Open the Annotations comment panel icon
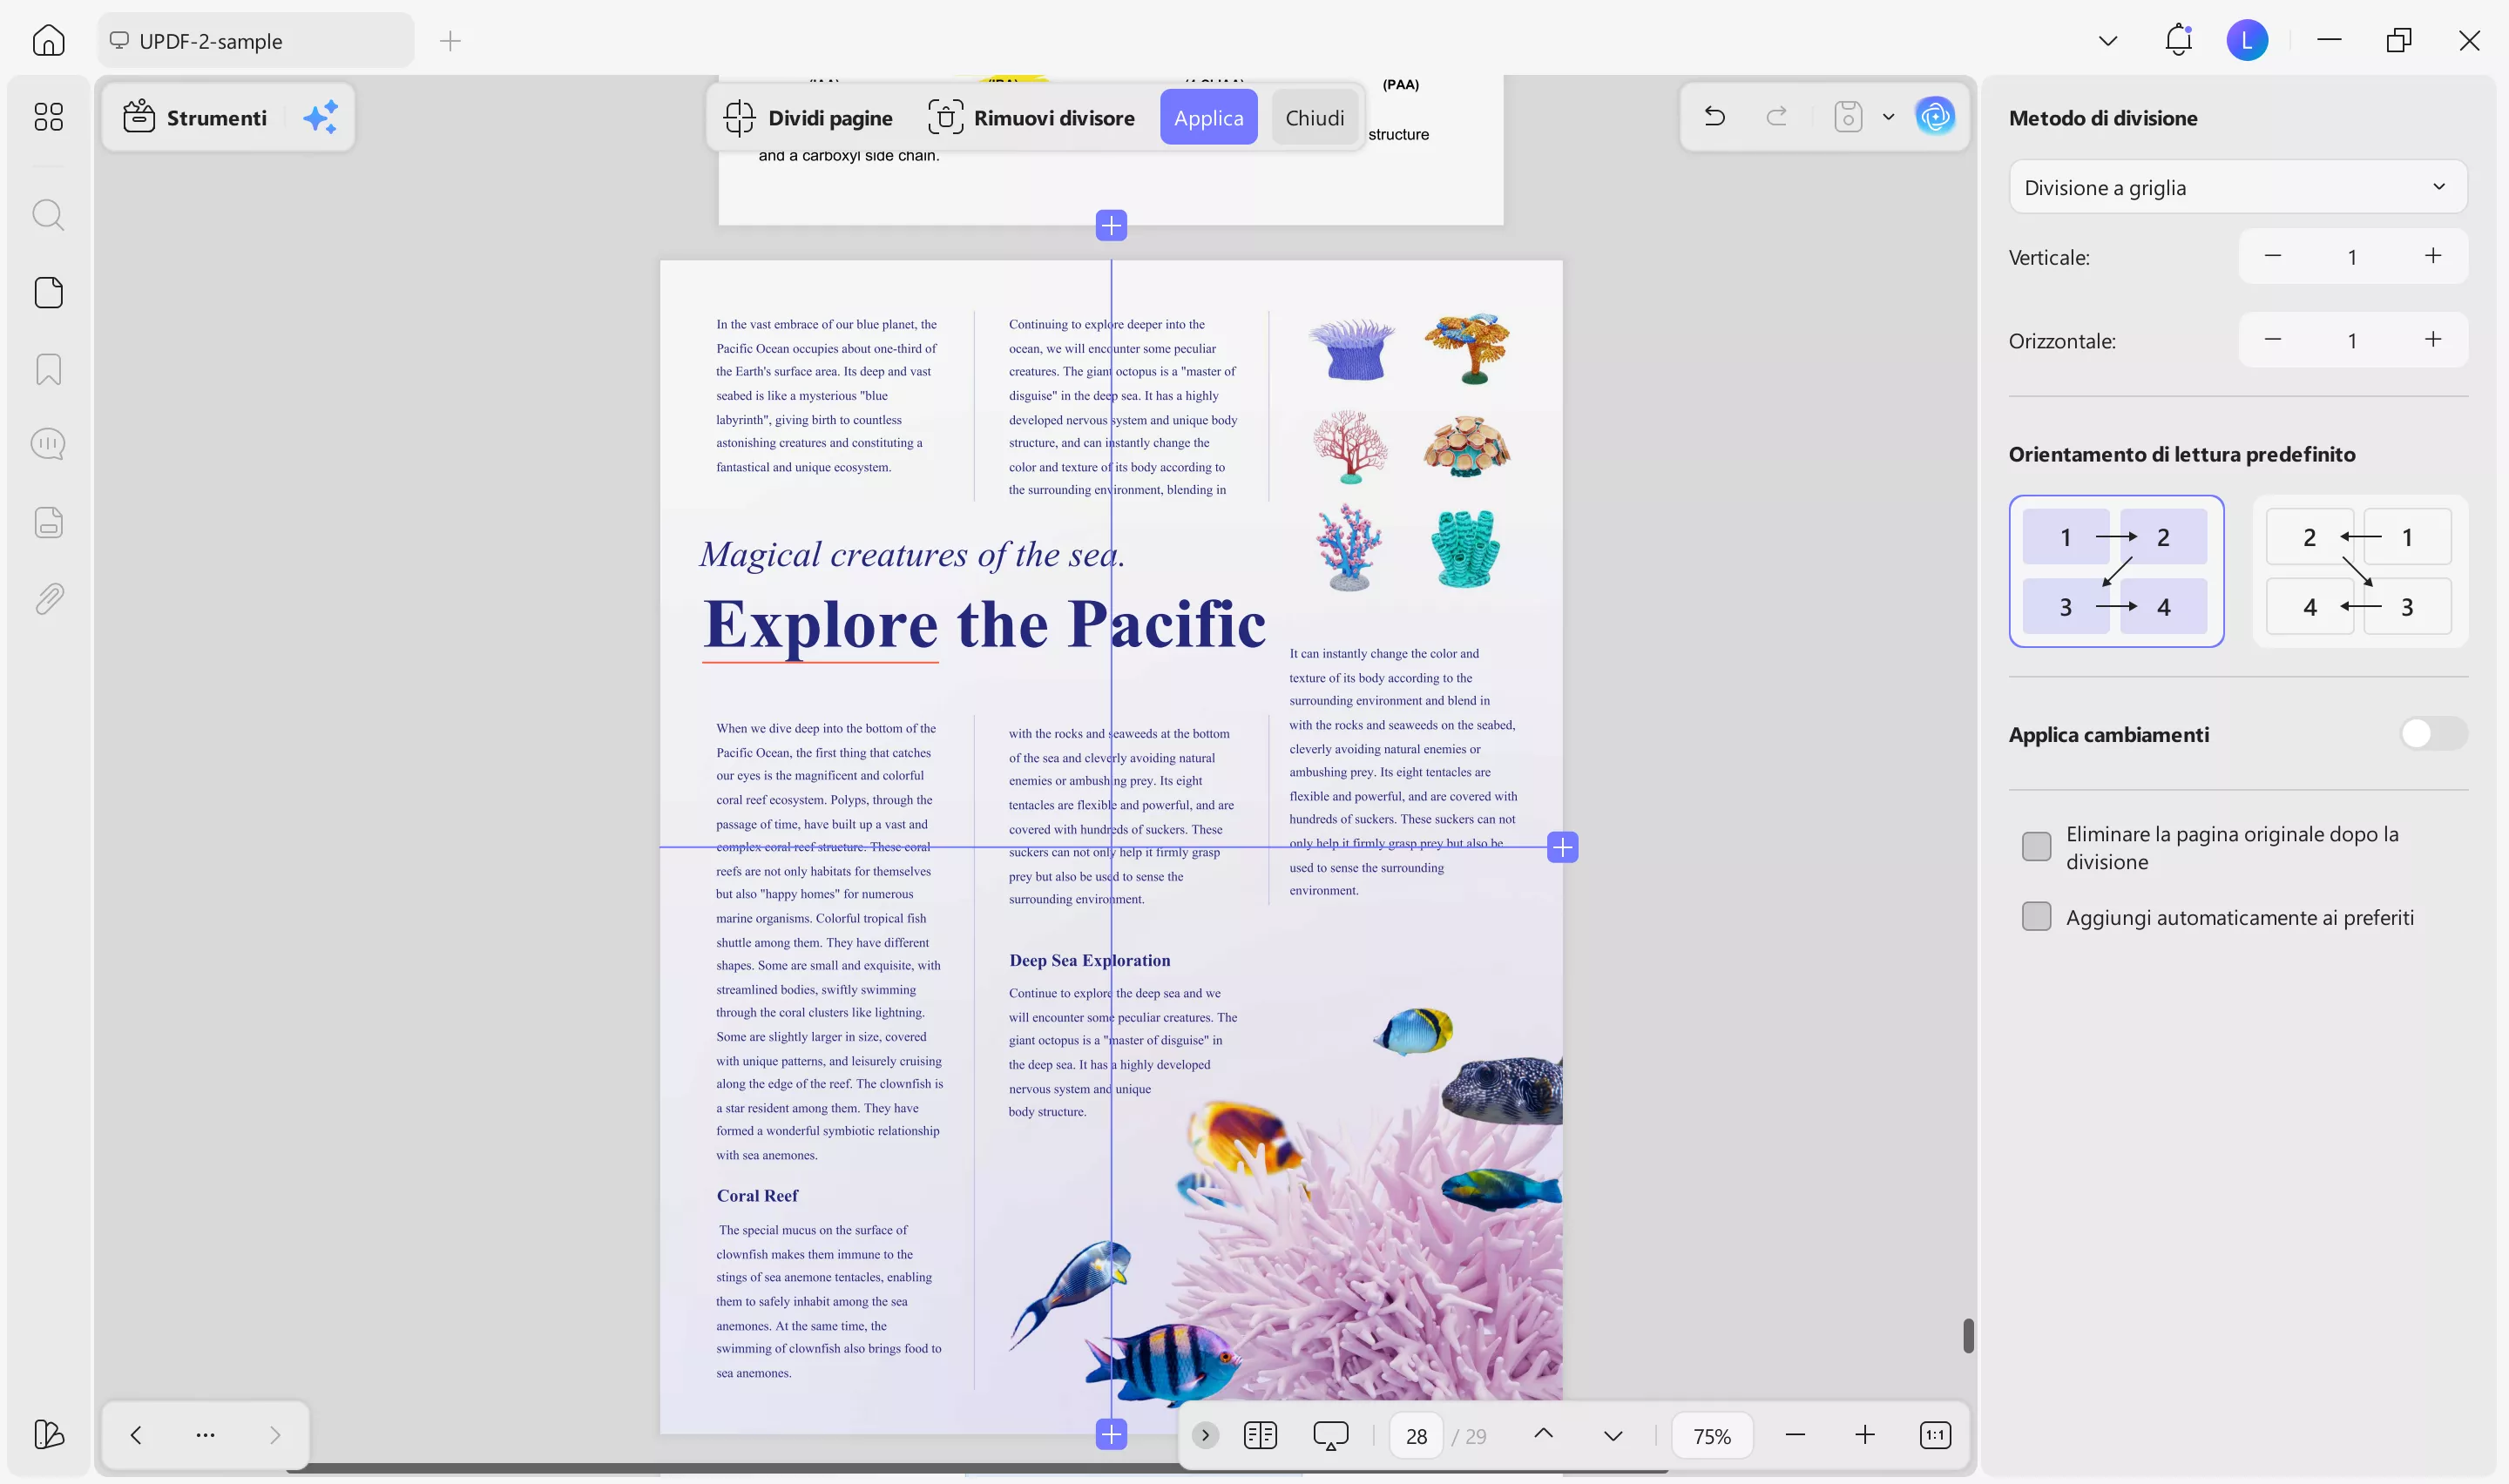The image size is (2509, 1484). [48, 443]
